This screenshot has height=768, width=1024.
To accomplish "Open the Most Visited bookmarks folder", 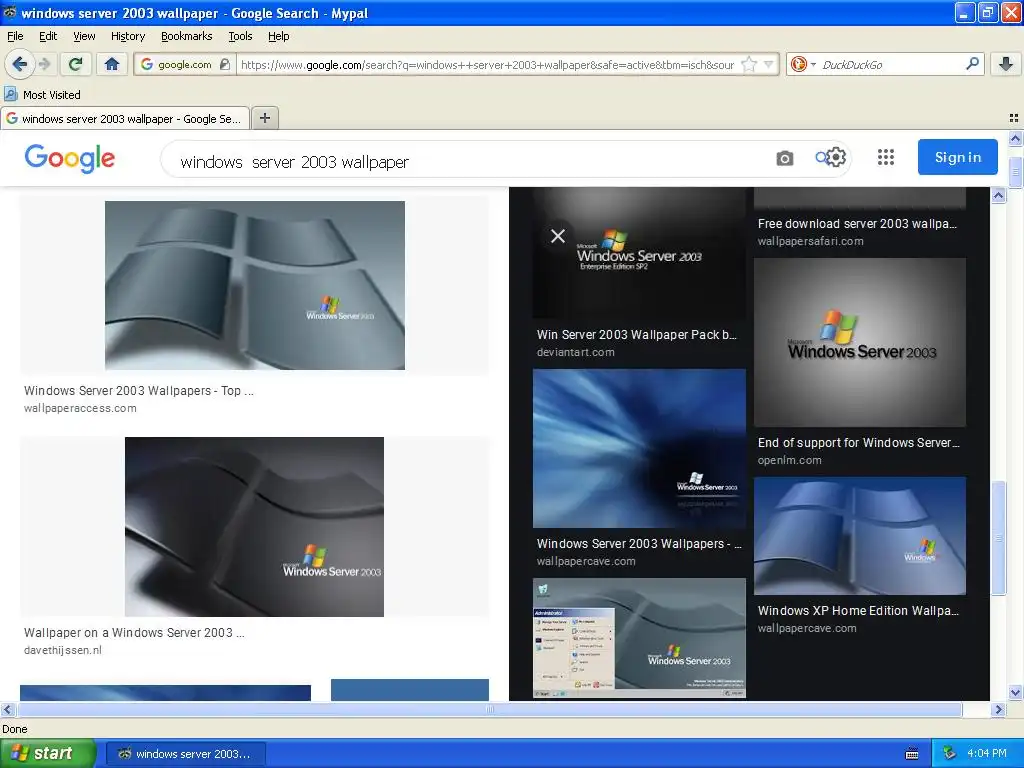I will coord(43,95).
